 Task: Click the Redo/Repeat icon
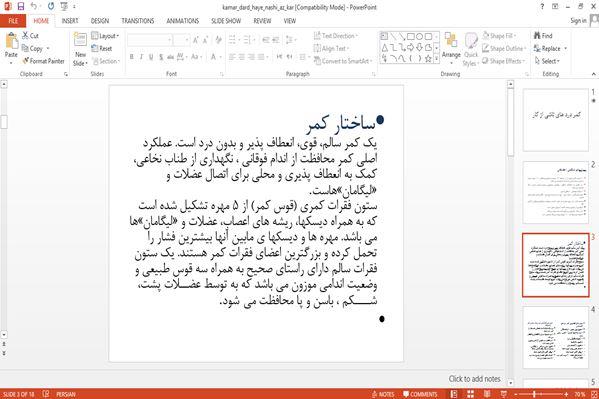click(51, 6)
